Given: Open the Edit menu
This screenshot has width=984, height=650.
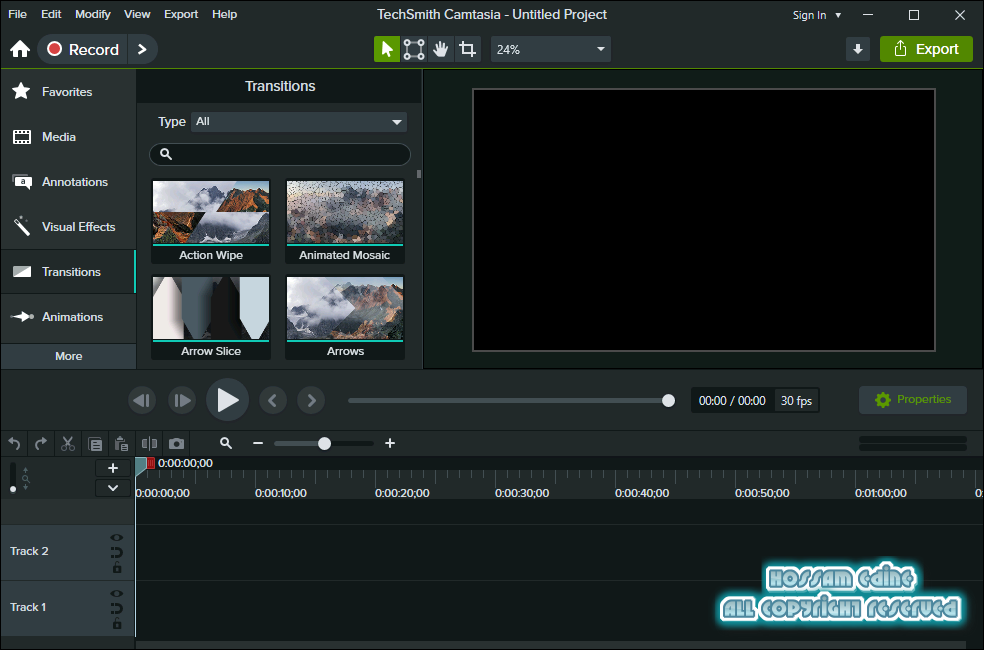Looking at the screenshot, I should pos(51,14).
